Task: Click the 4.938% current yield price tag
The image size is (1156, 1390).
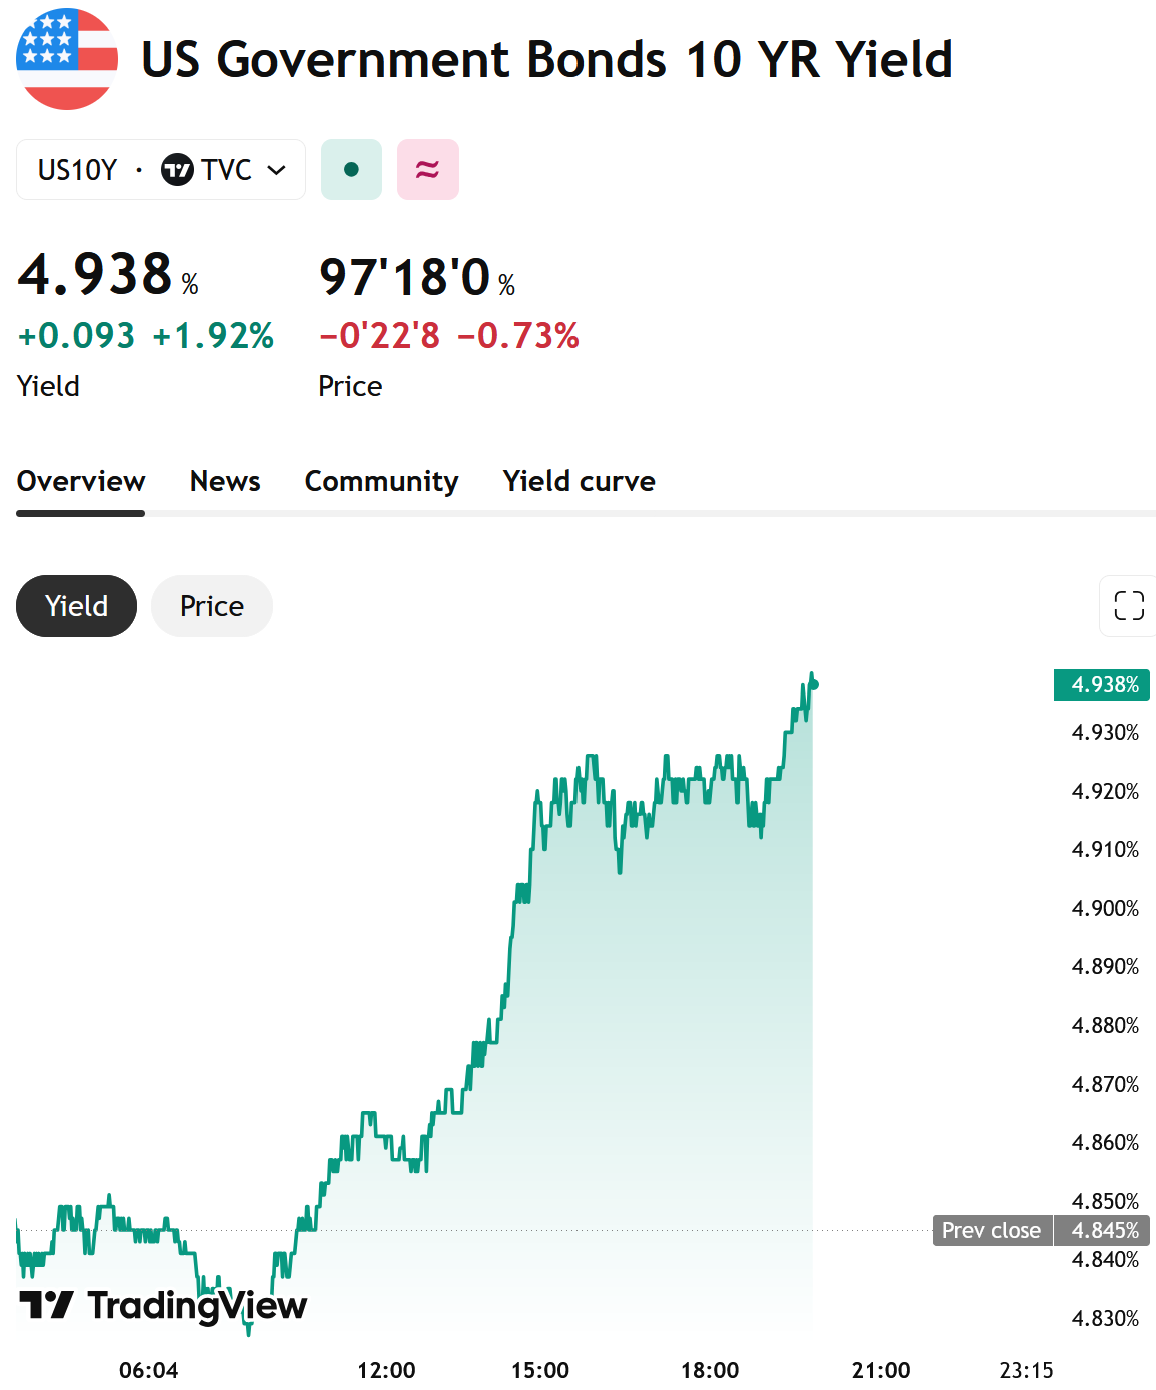Action: (1102, 685)
